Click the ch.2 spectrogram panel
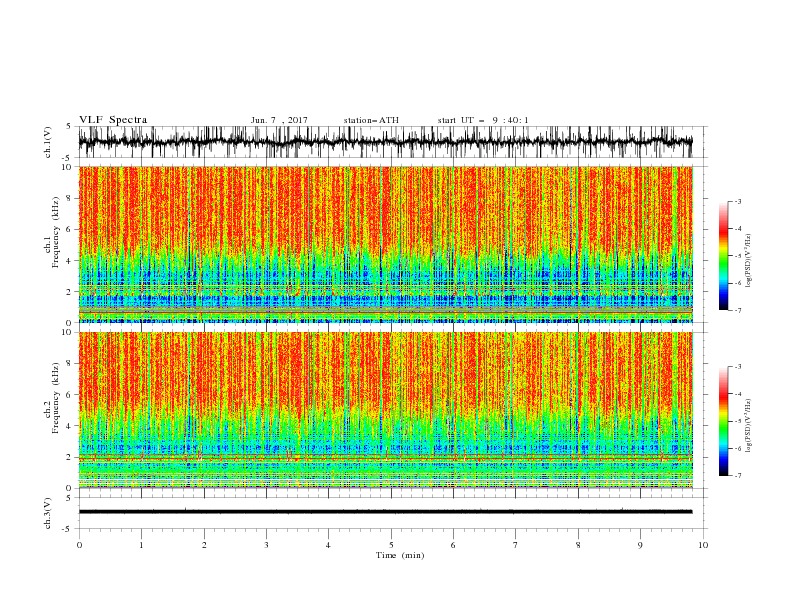Viewport: 792px width, 612px height. point(385,410)
